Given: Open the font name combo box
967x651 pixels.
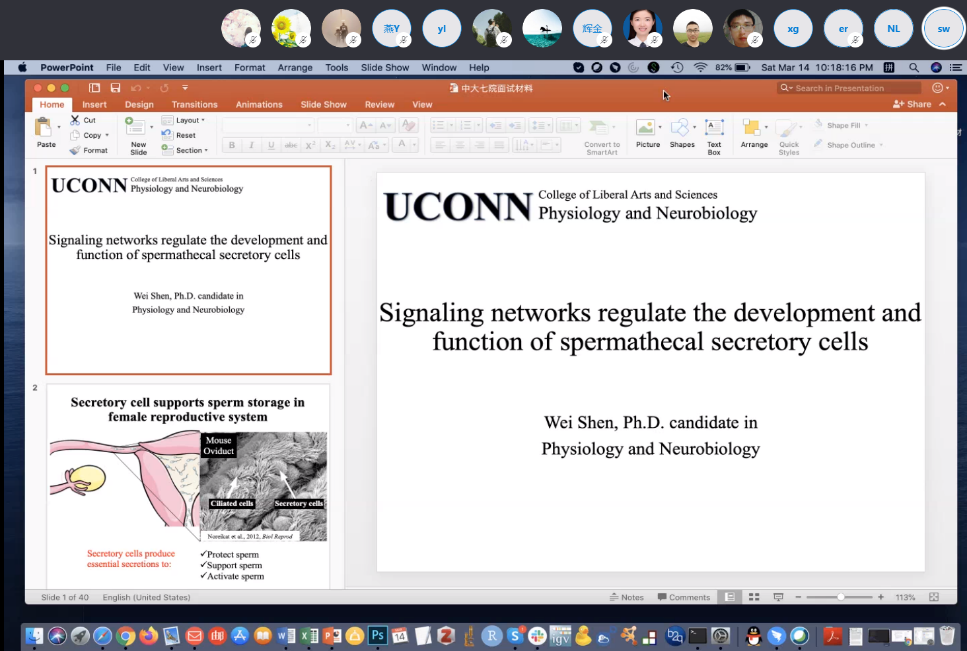Looking at the screenshot, I should pyautogui.click(x=268, y=125).
